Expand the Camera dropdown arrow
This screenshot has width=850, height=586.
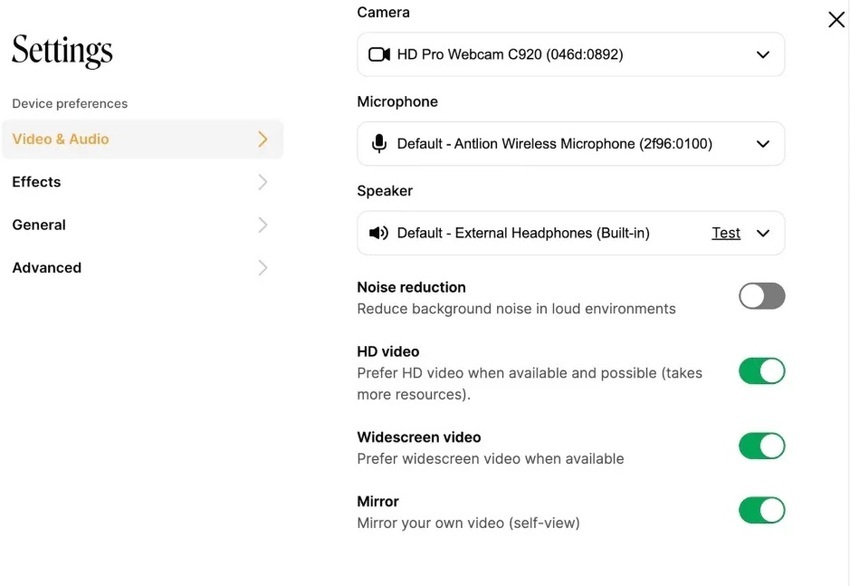tap(763, 55)
